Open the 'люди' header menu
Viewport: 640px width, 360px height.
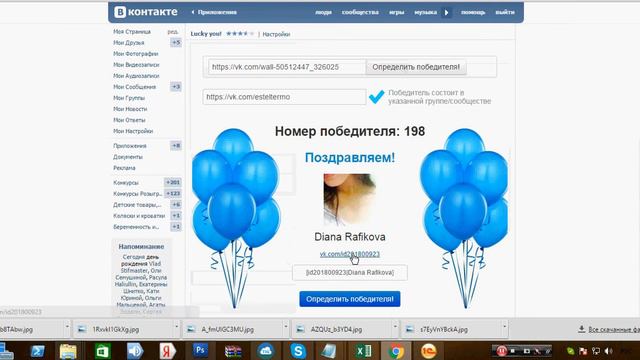[323, 12]
